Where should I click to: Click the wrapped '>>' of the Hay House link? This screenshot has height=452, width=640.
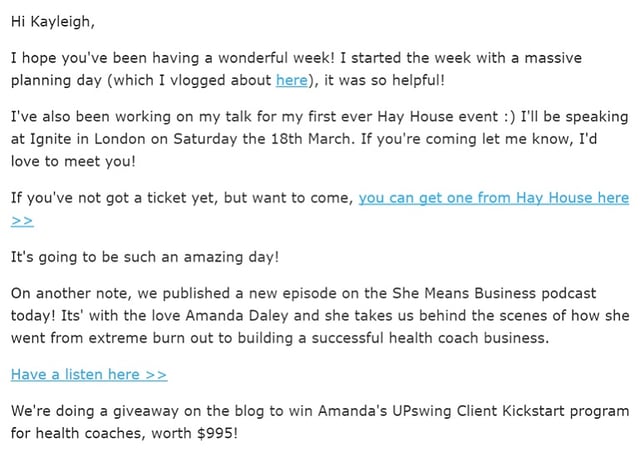pos(22,220)
